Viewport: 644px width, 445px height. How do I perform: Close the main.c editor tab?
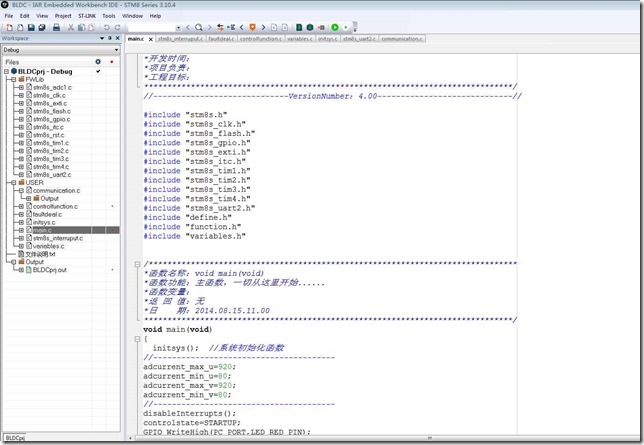pyautogui.click(x=151, y=39)
